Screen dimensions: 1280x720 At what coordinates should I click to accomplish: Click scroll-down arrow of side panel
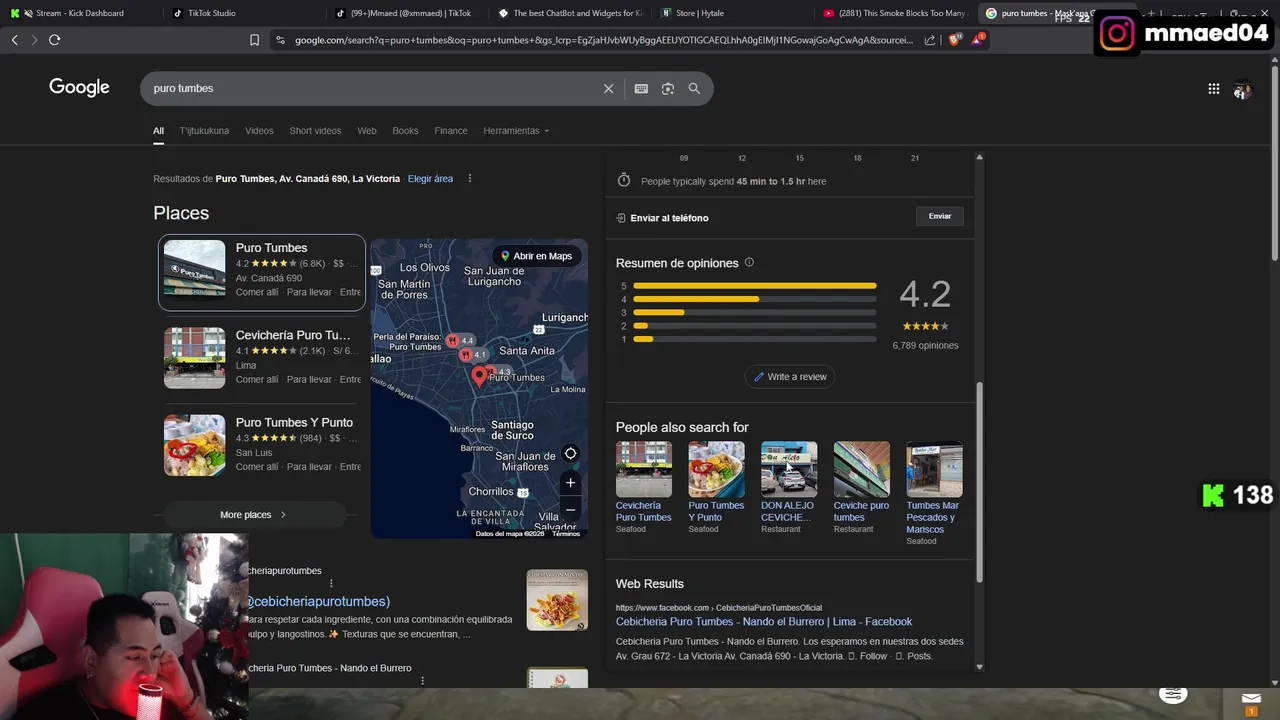click(979, 666)
